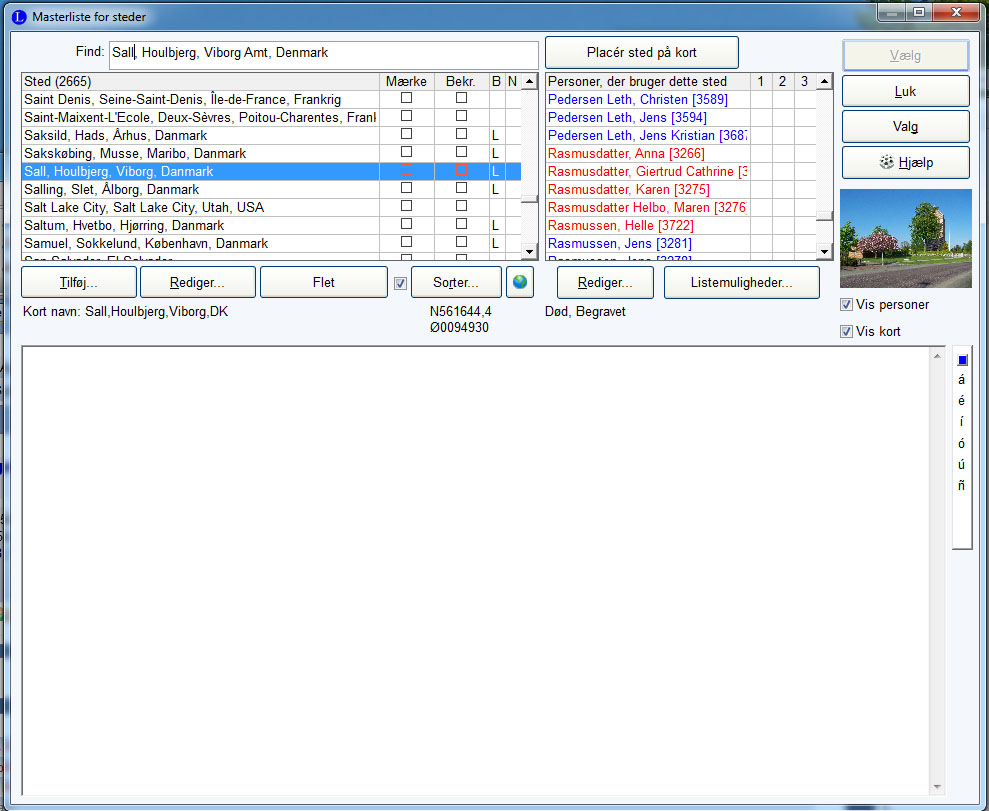Click the Luk button
The width and height of the screenshot is (989, 811).
coord(905,91)
